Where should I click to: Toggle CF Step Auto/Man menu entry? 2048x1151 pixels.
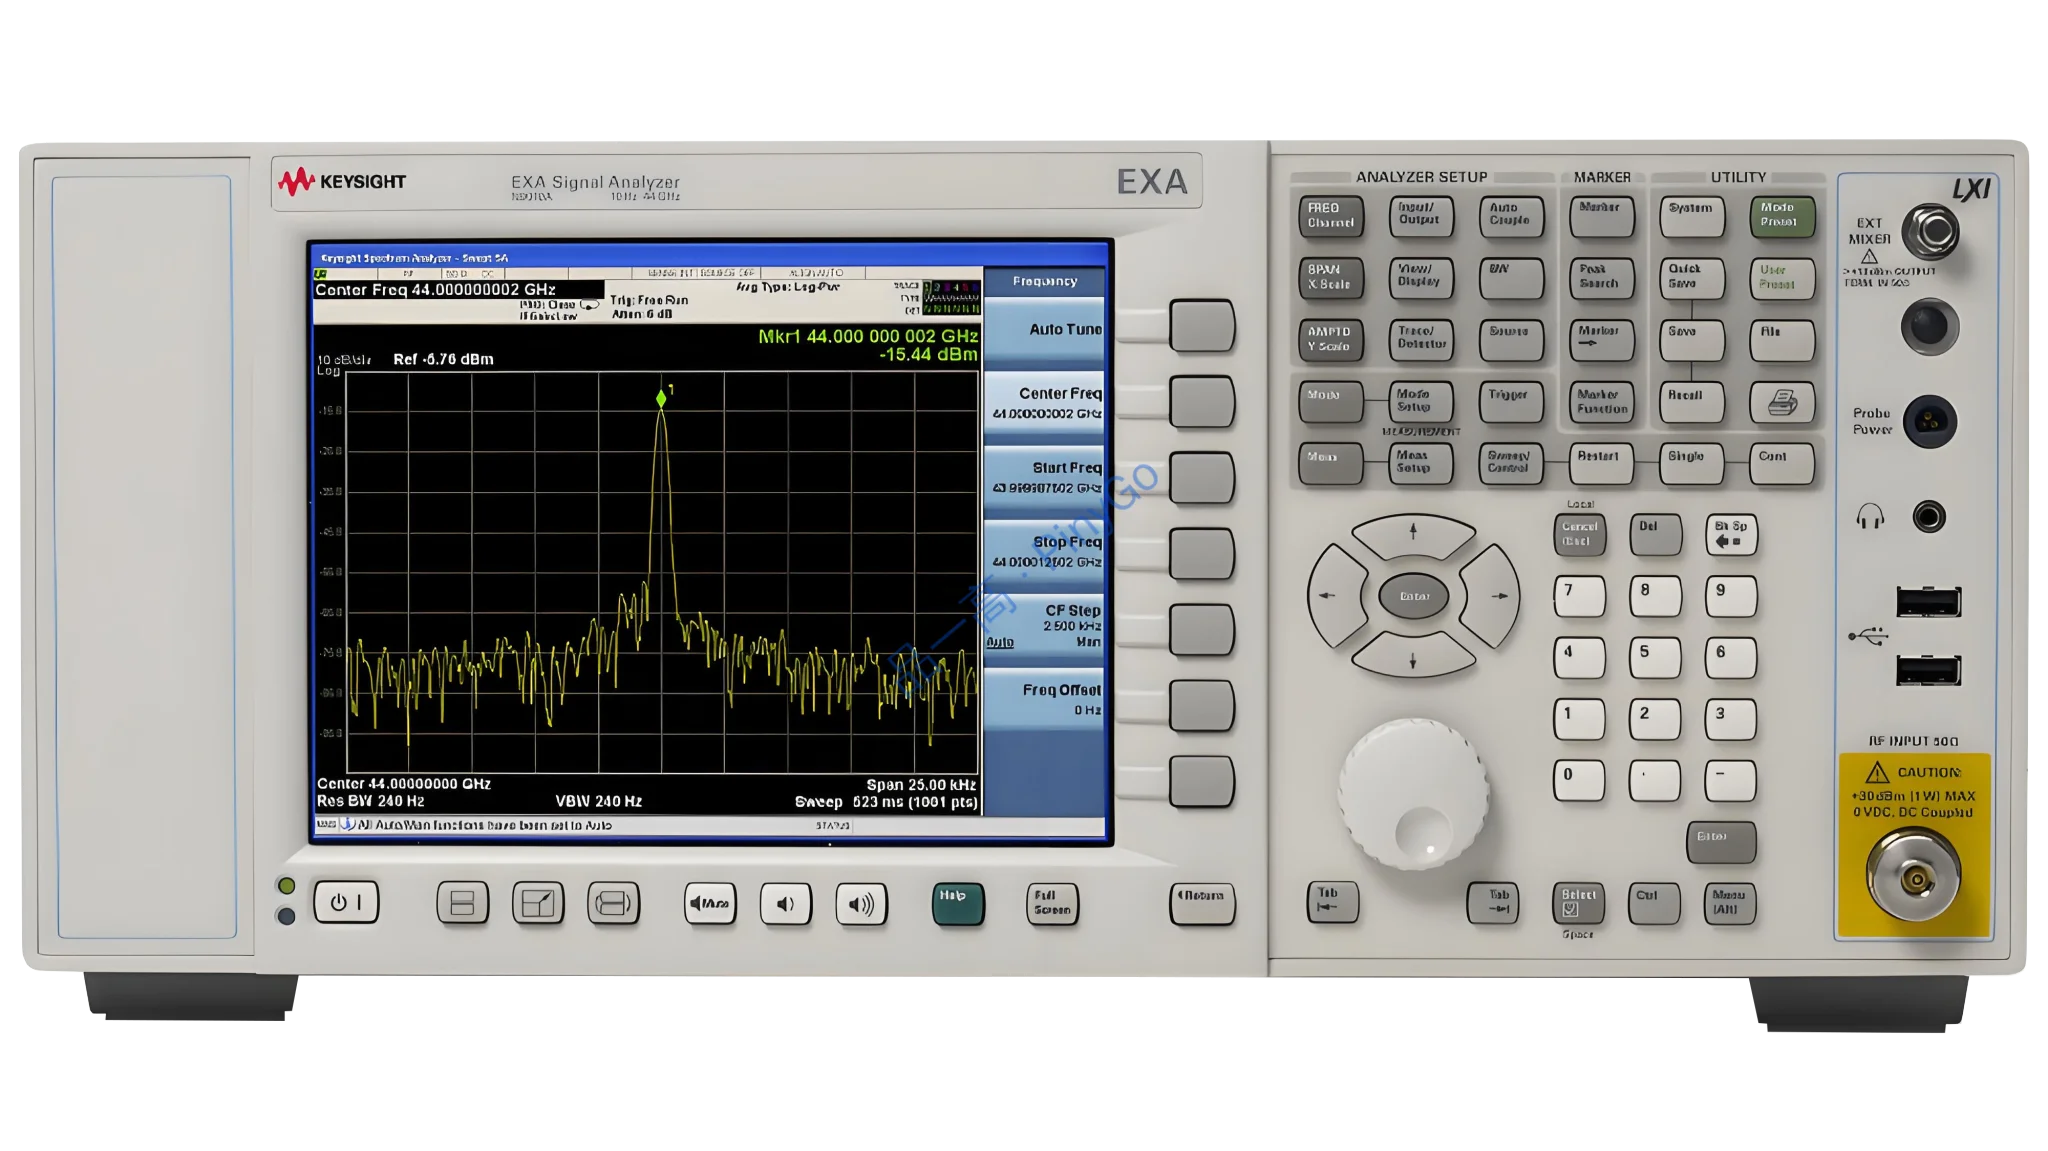pyautogui.click(x=1044, y=626)
